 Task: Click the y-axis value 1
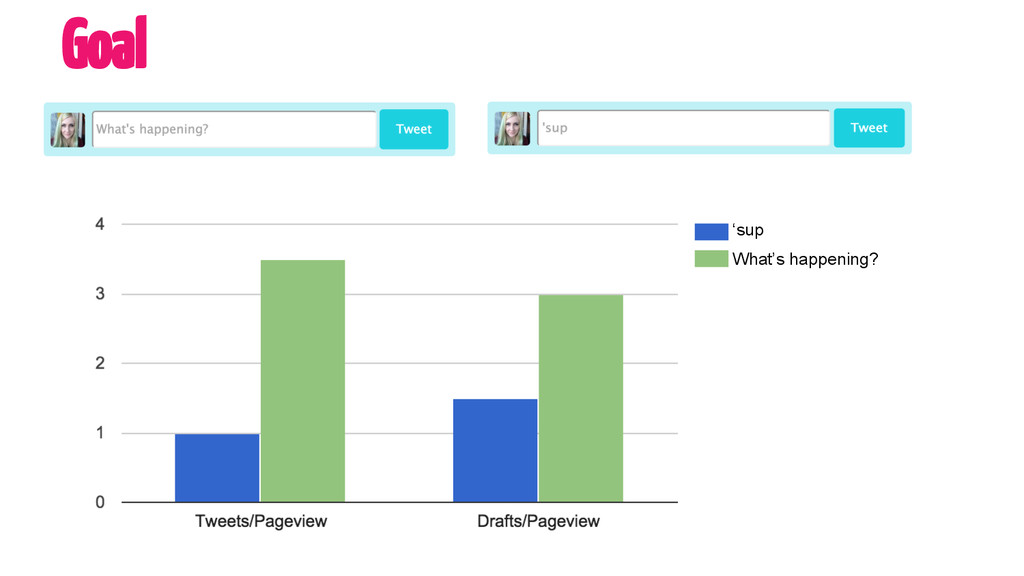(100, 433)
